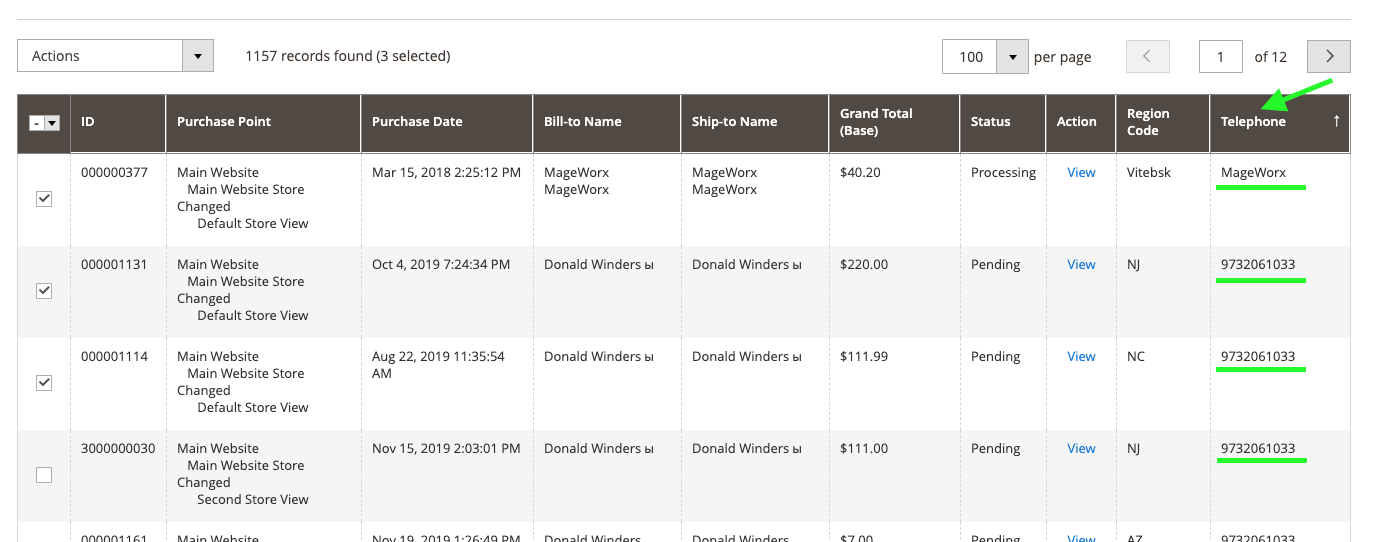
Task: Click the Bill-to Name column header
Action: click(x=582, y=122)
